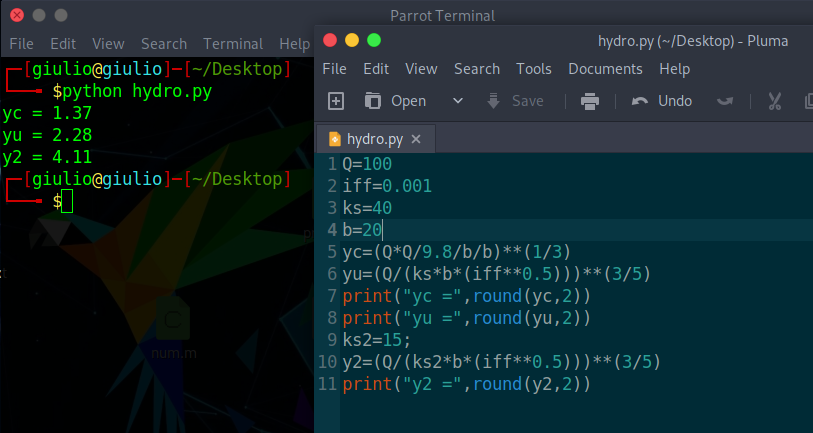This screenshot has width=813, height=433.
Task: Click the yellow minimize button of Pluma
Action: pyautogui.click(x=352, y=40)
